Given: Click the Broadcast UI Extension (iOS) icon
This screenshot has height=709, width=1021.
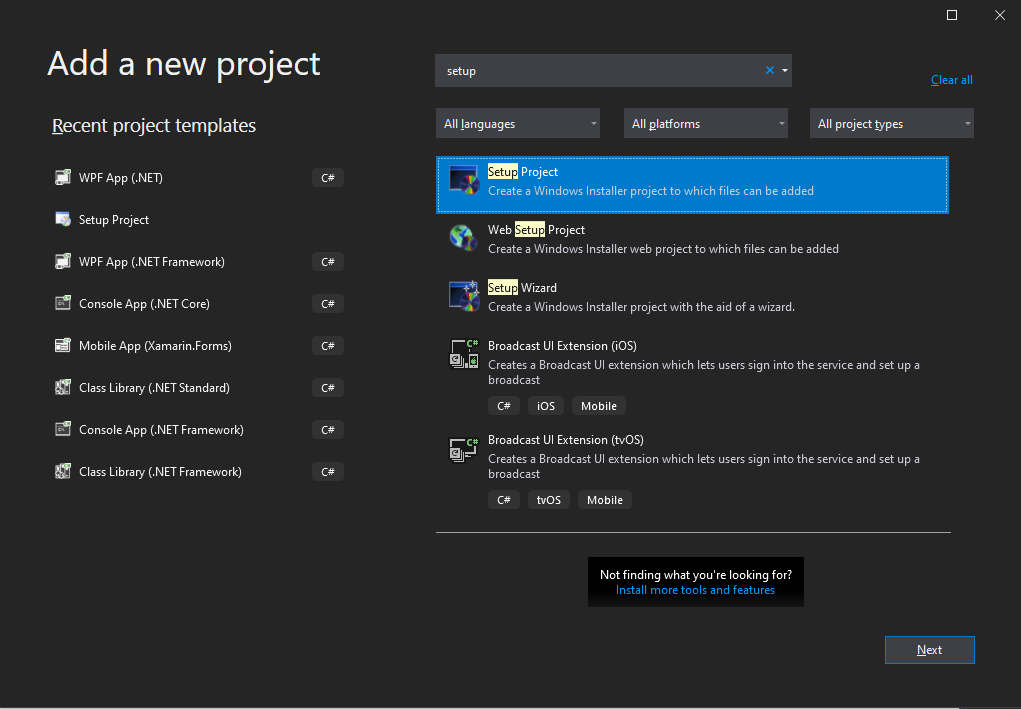Looking at the screenshot, I should (464, 354).
